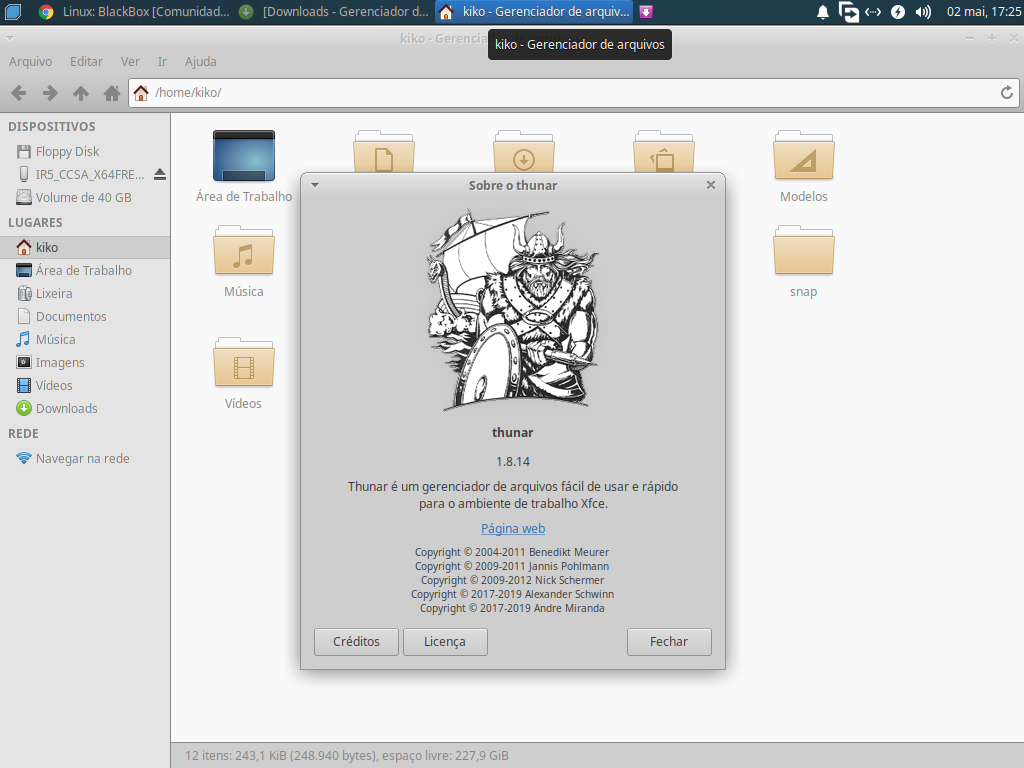Close the Sobre o thunar dialog
1024x768 pixels.
coord(711,185)
